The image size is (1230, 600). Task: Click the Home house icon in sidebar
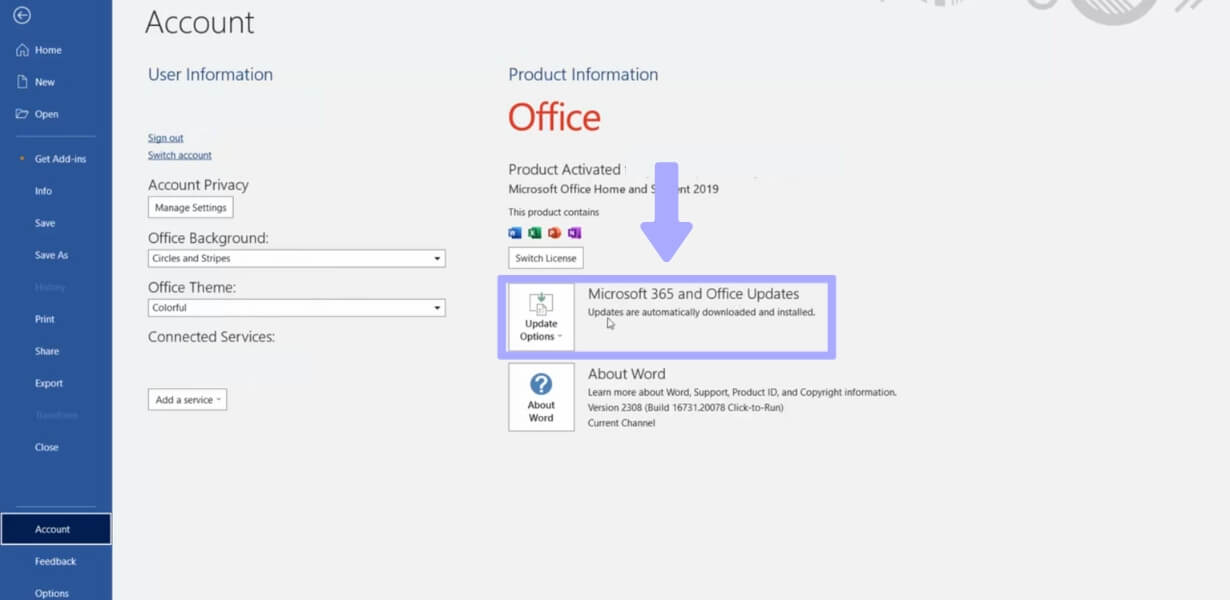point(22,50)
